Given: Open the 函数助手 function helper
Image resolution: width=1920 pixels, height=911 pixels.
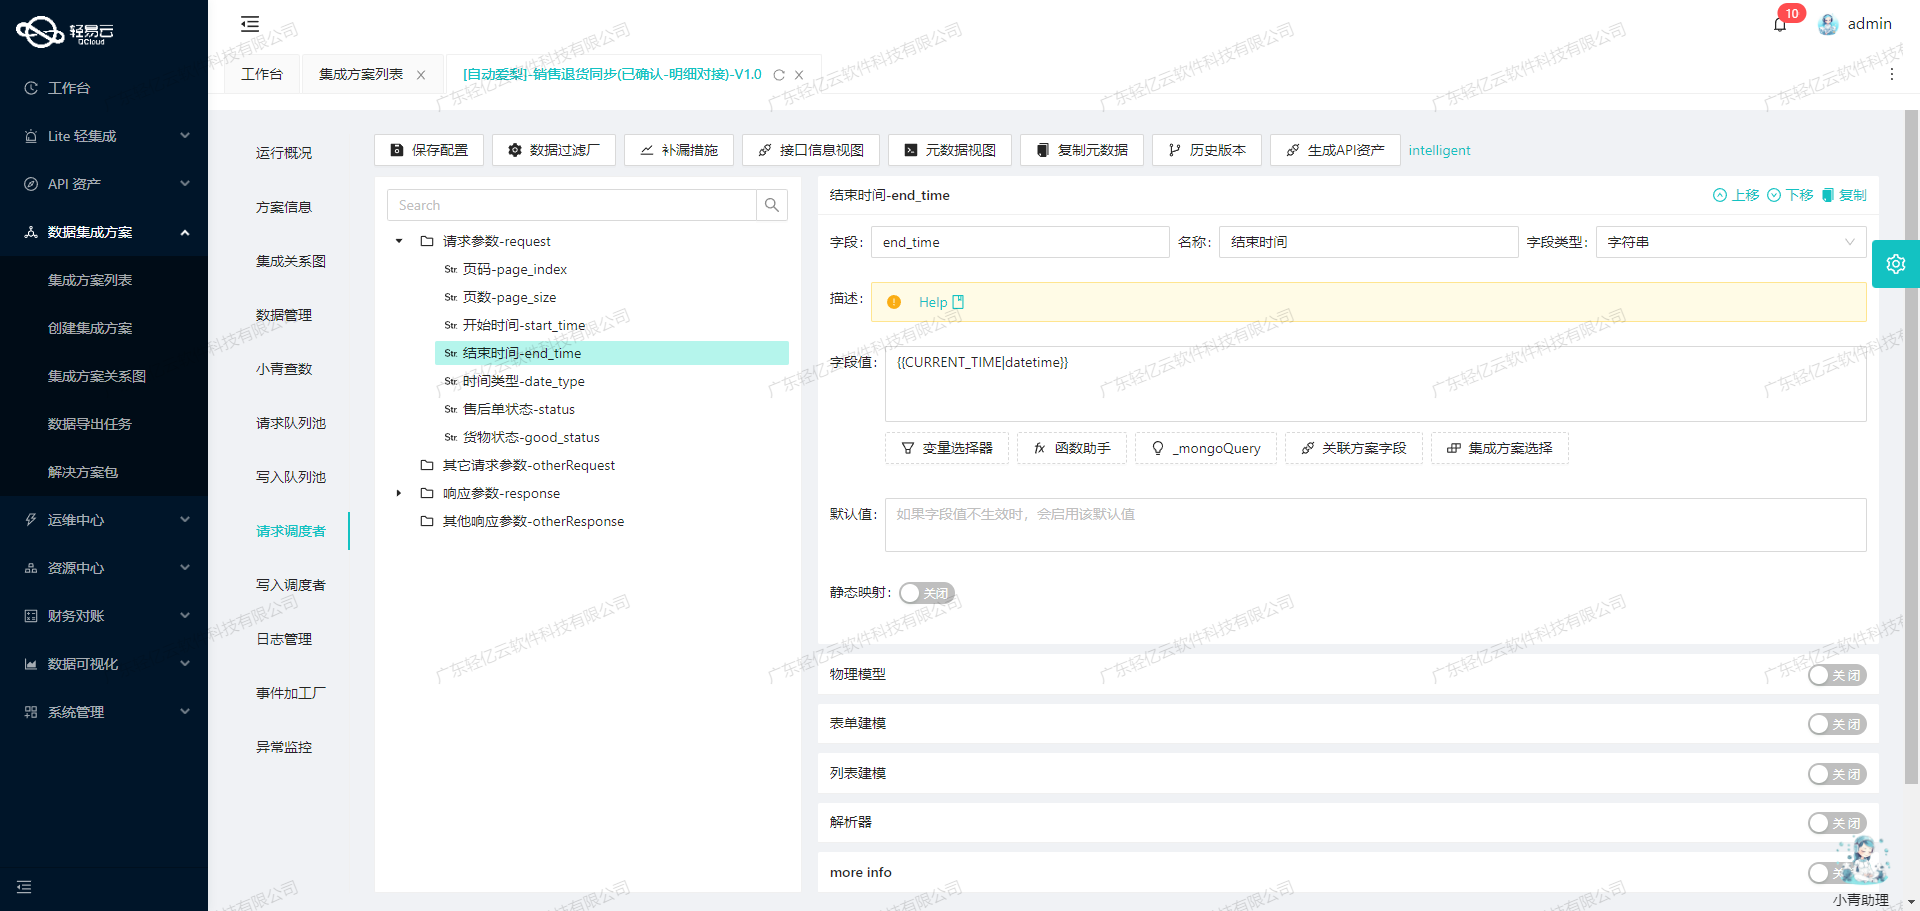Looking at the screenshot, I should (x=1072, y=448).
